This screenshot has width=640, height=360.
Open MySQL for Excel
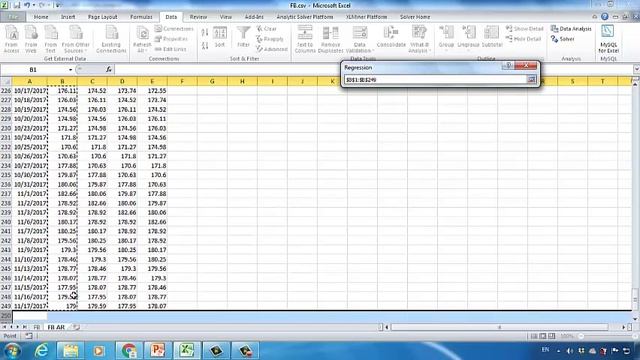pyautogui.click(x=608, y=39)
